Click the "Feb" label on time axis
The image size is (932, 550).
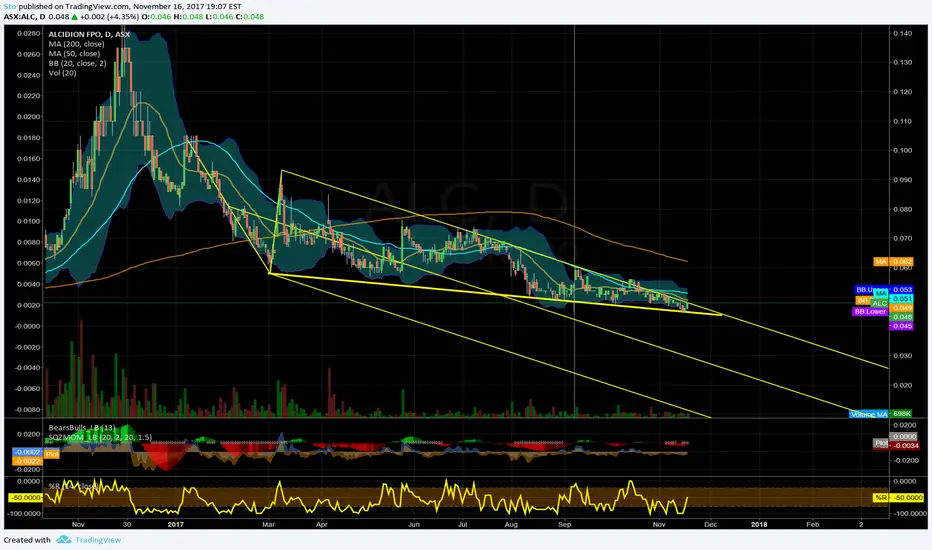813,524
